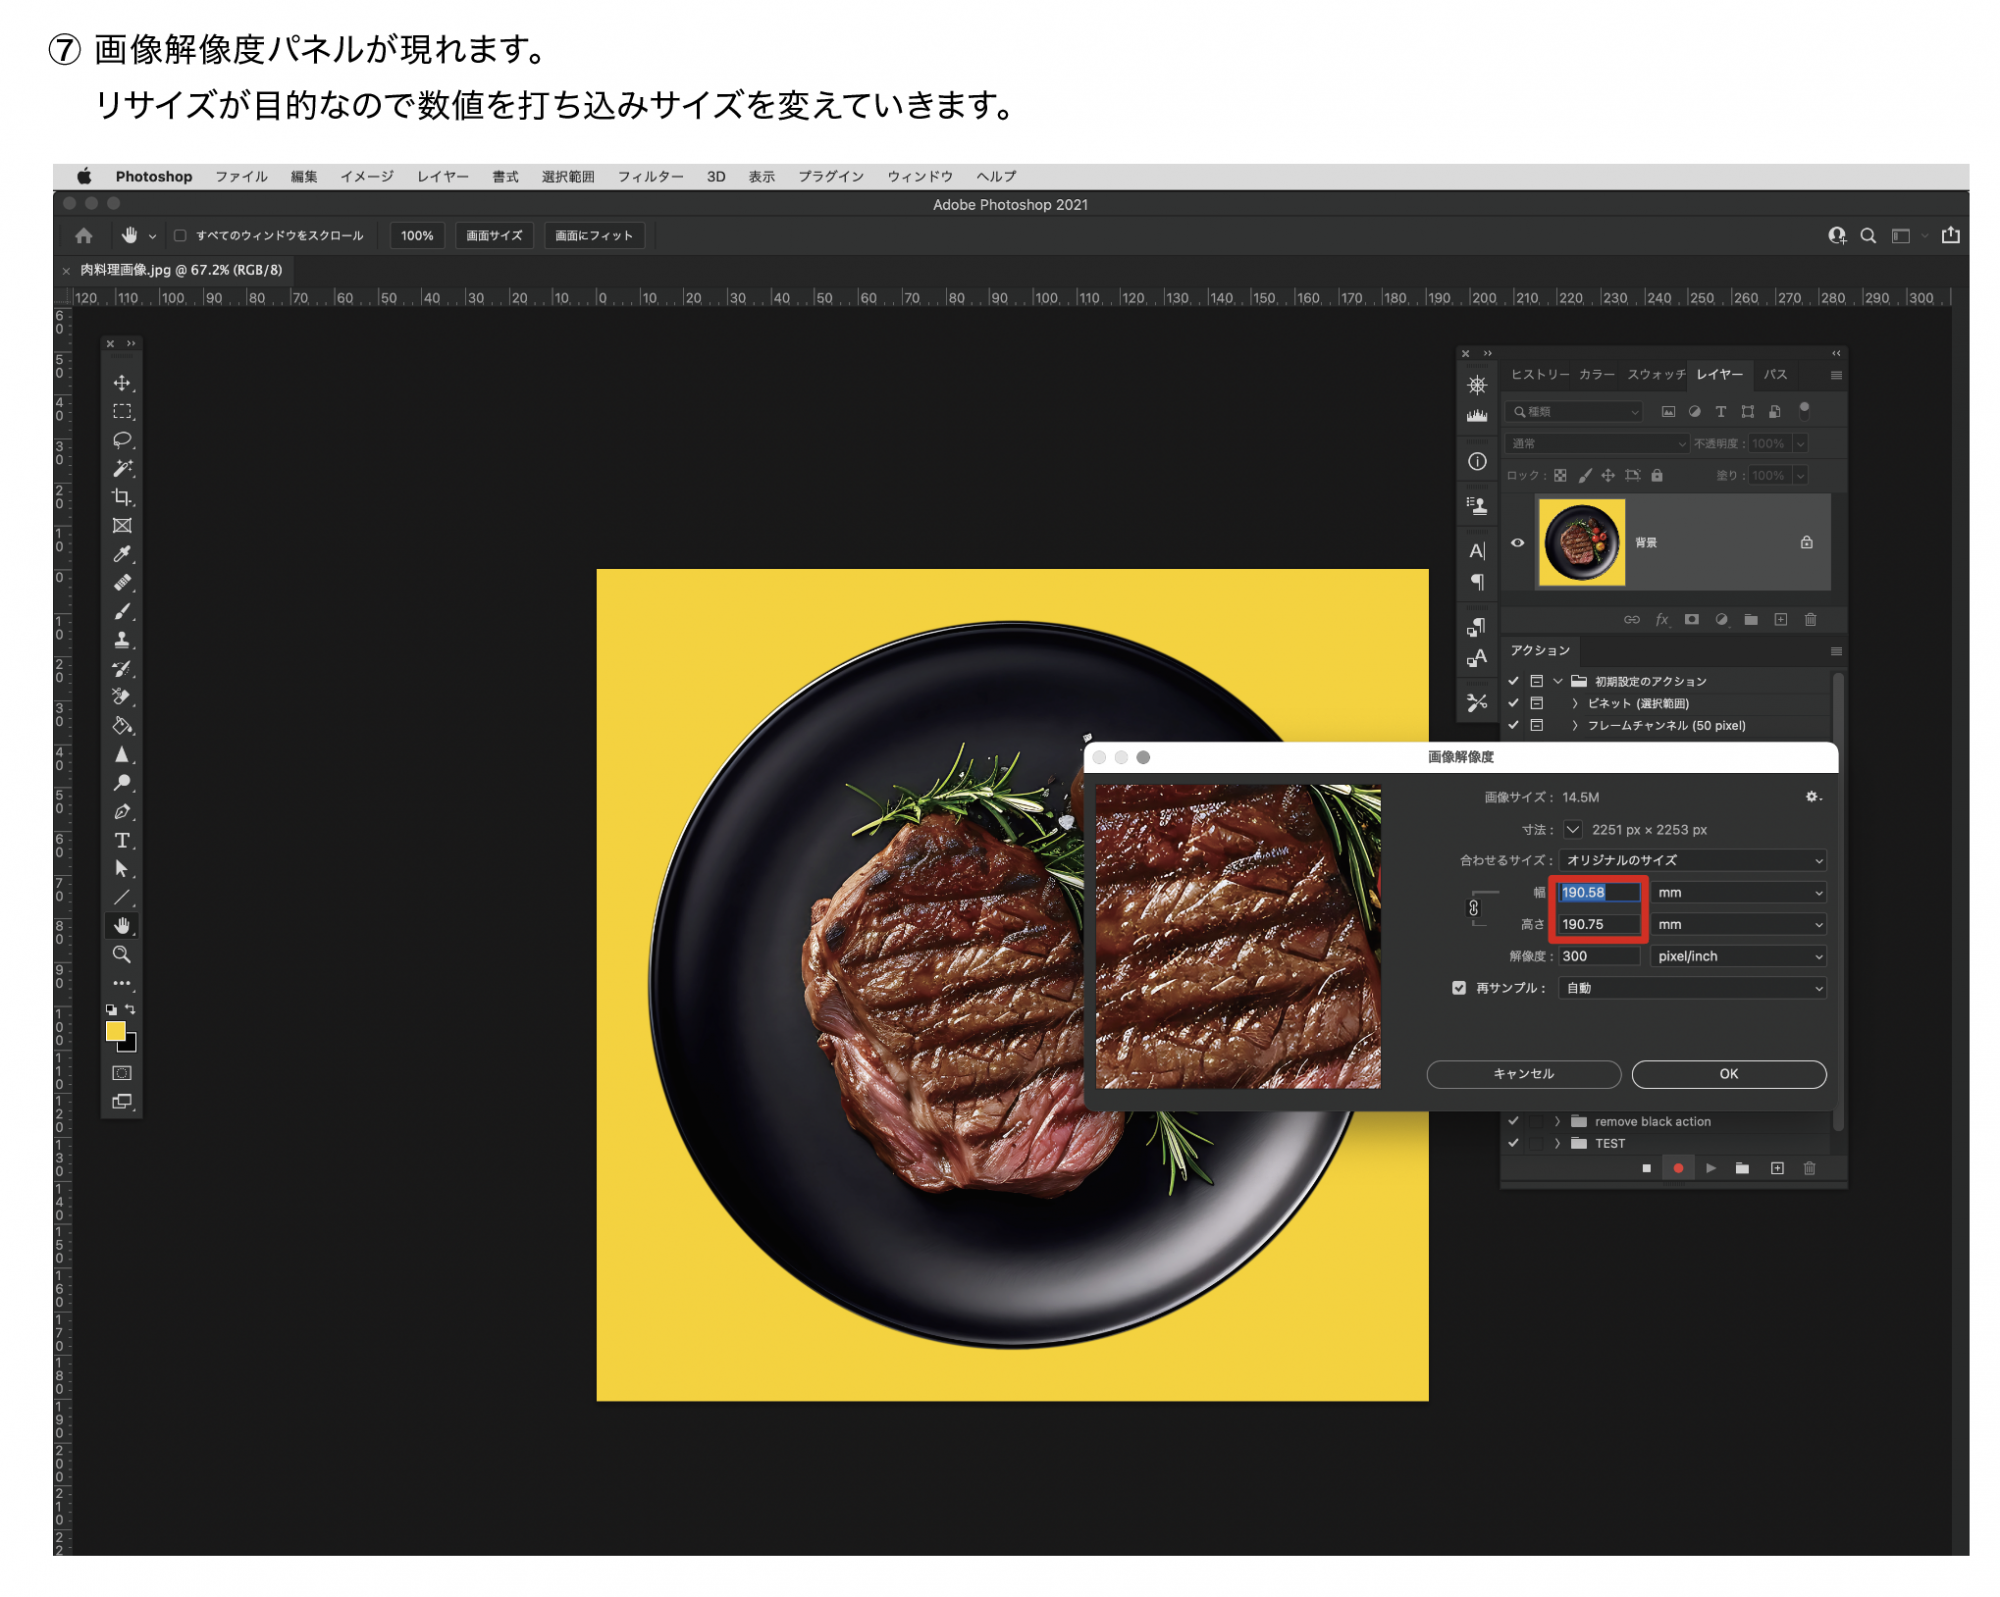2000x1597 pixels.
Task: Open the Layer menu
Action: 443,176
